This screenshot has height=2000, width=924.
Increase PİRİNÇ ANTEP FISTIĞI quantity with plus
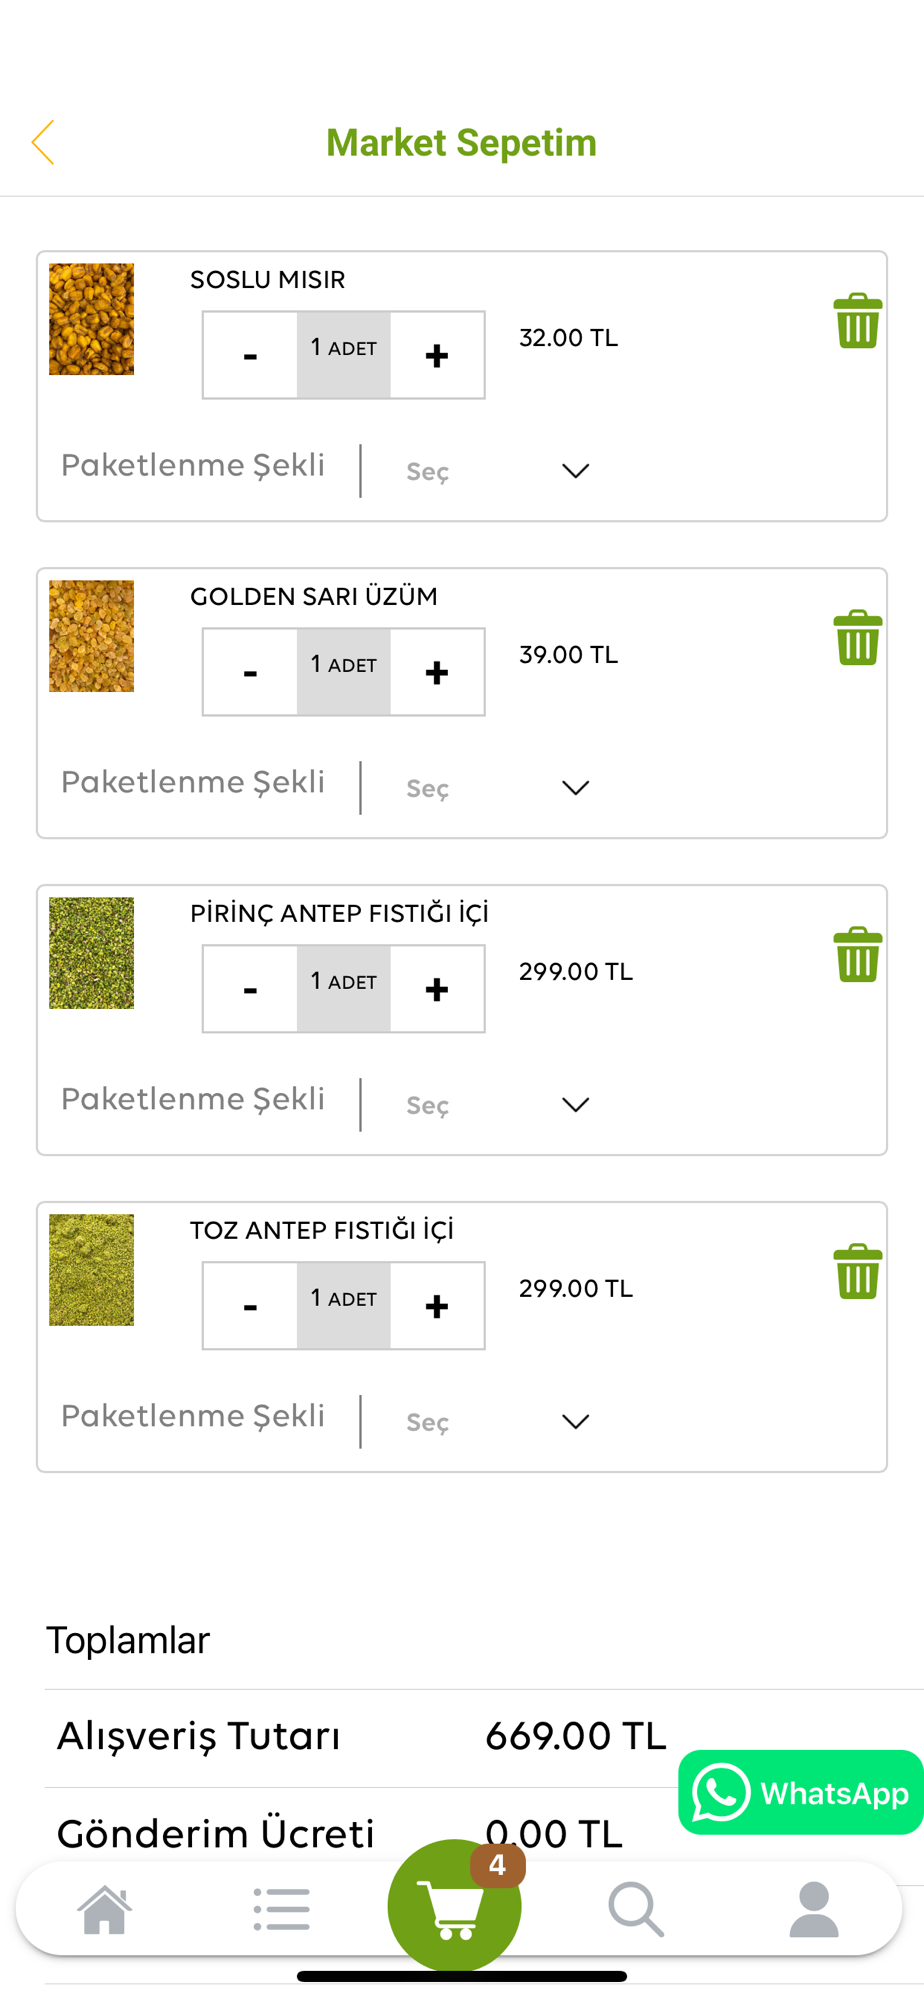tap(437, 989)
